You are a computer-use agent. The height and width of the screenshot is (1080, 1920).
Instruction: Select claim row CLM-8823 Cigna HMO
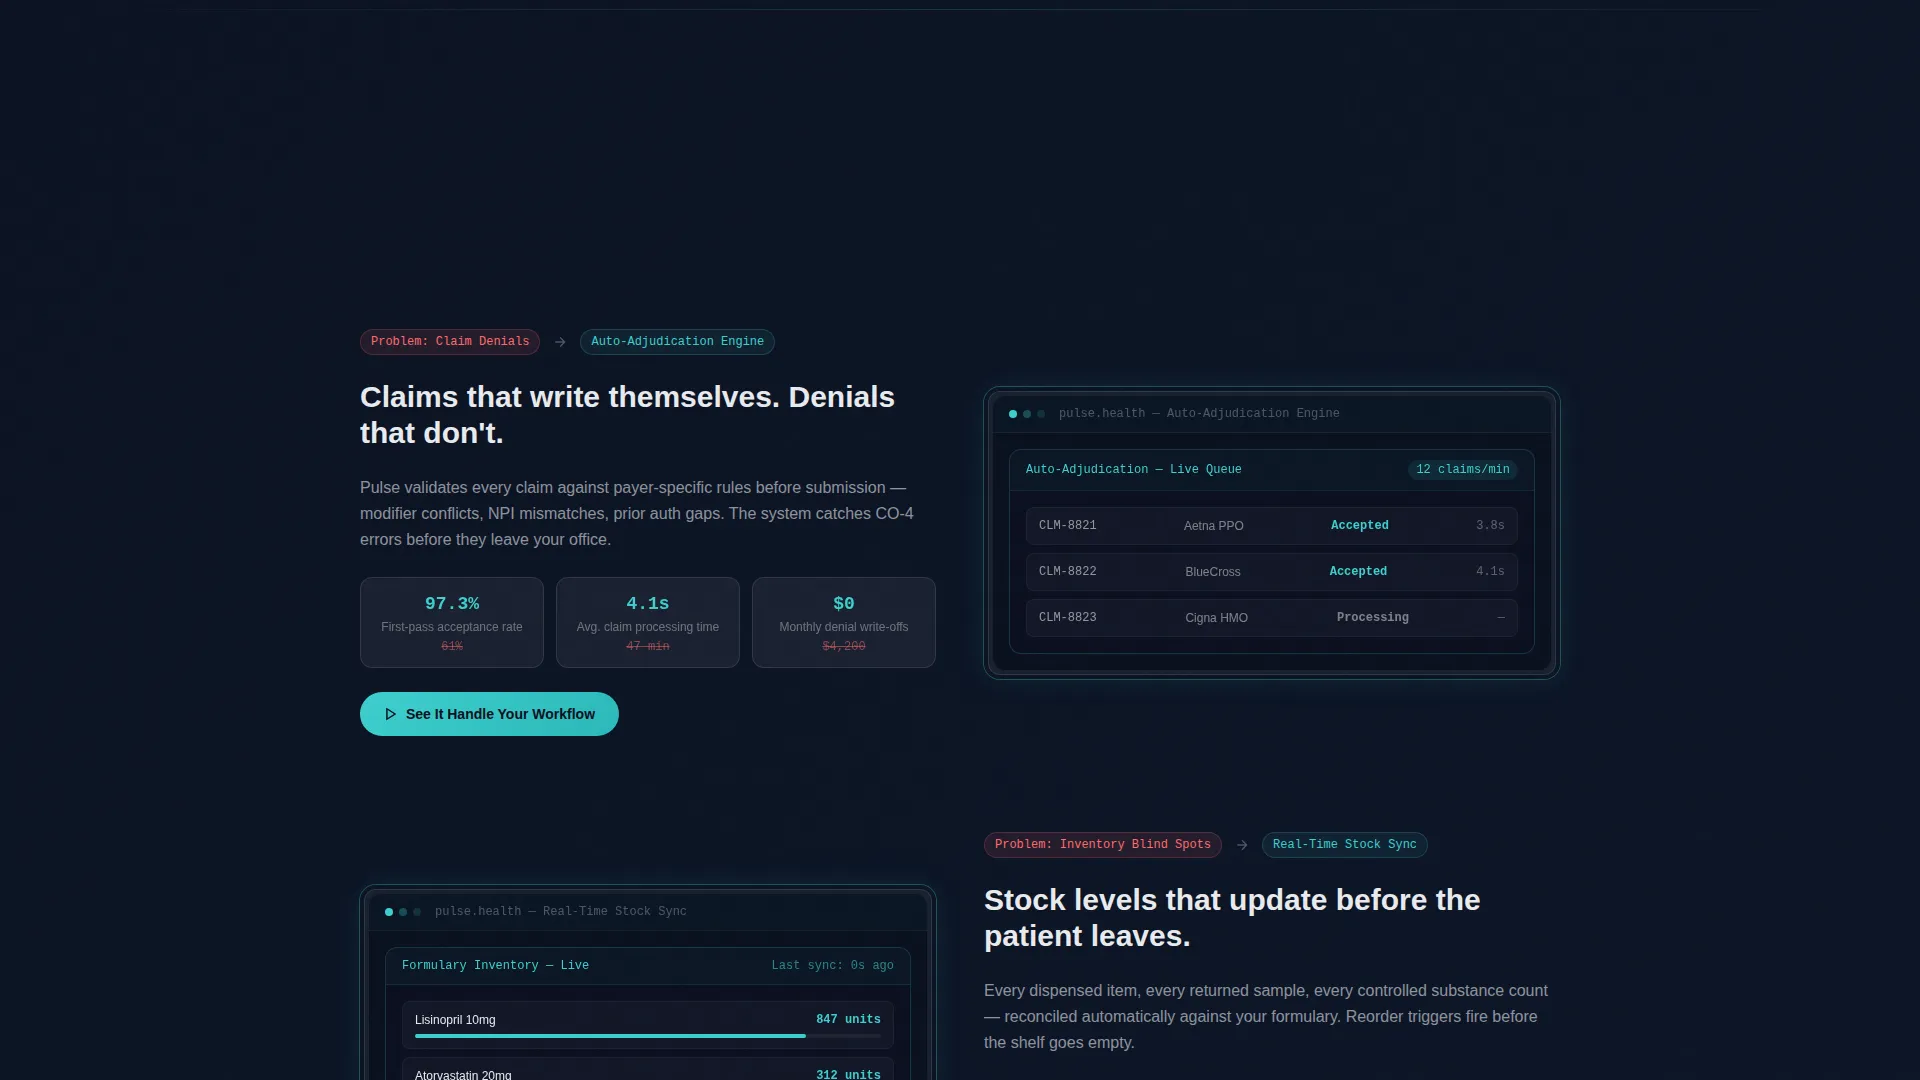pyautogui.click(x=1272, y=618)
